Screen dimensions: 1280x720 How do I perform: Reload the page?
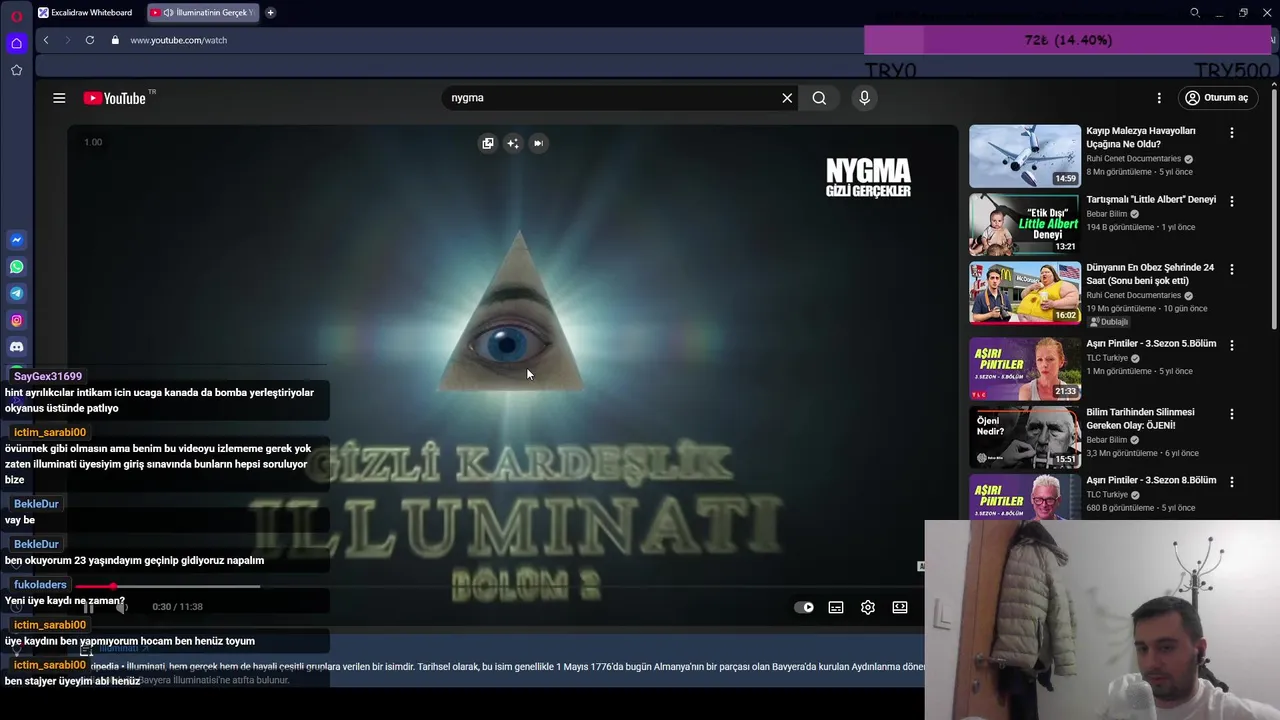click(90, 40)
